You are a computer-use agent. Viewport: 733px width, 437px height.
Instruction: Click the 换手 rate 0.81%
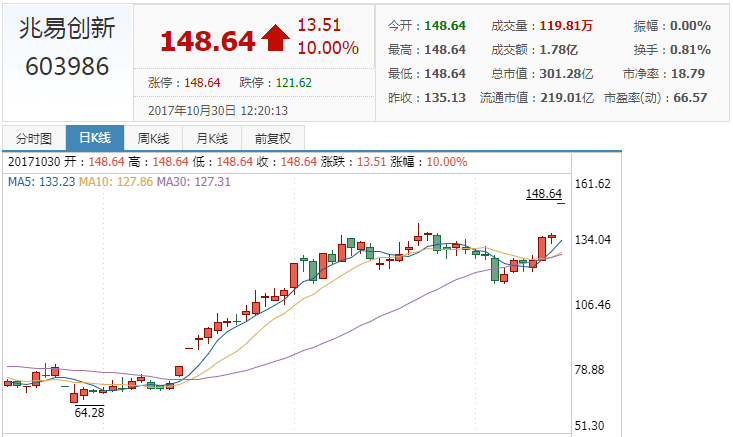pos(690,50)
